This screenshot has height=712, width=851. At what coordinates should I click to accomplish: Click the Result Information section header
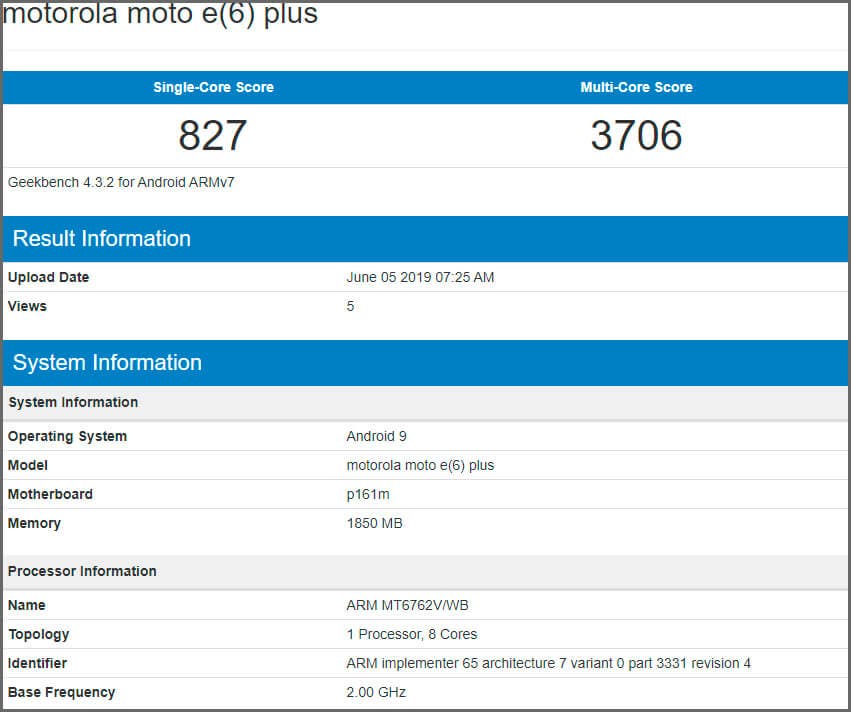[101, 239]
